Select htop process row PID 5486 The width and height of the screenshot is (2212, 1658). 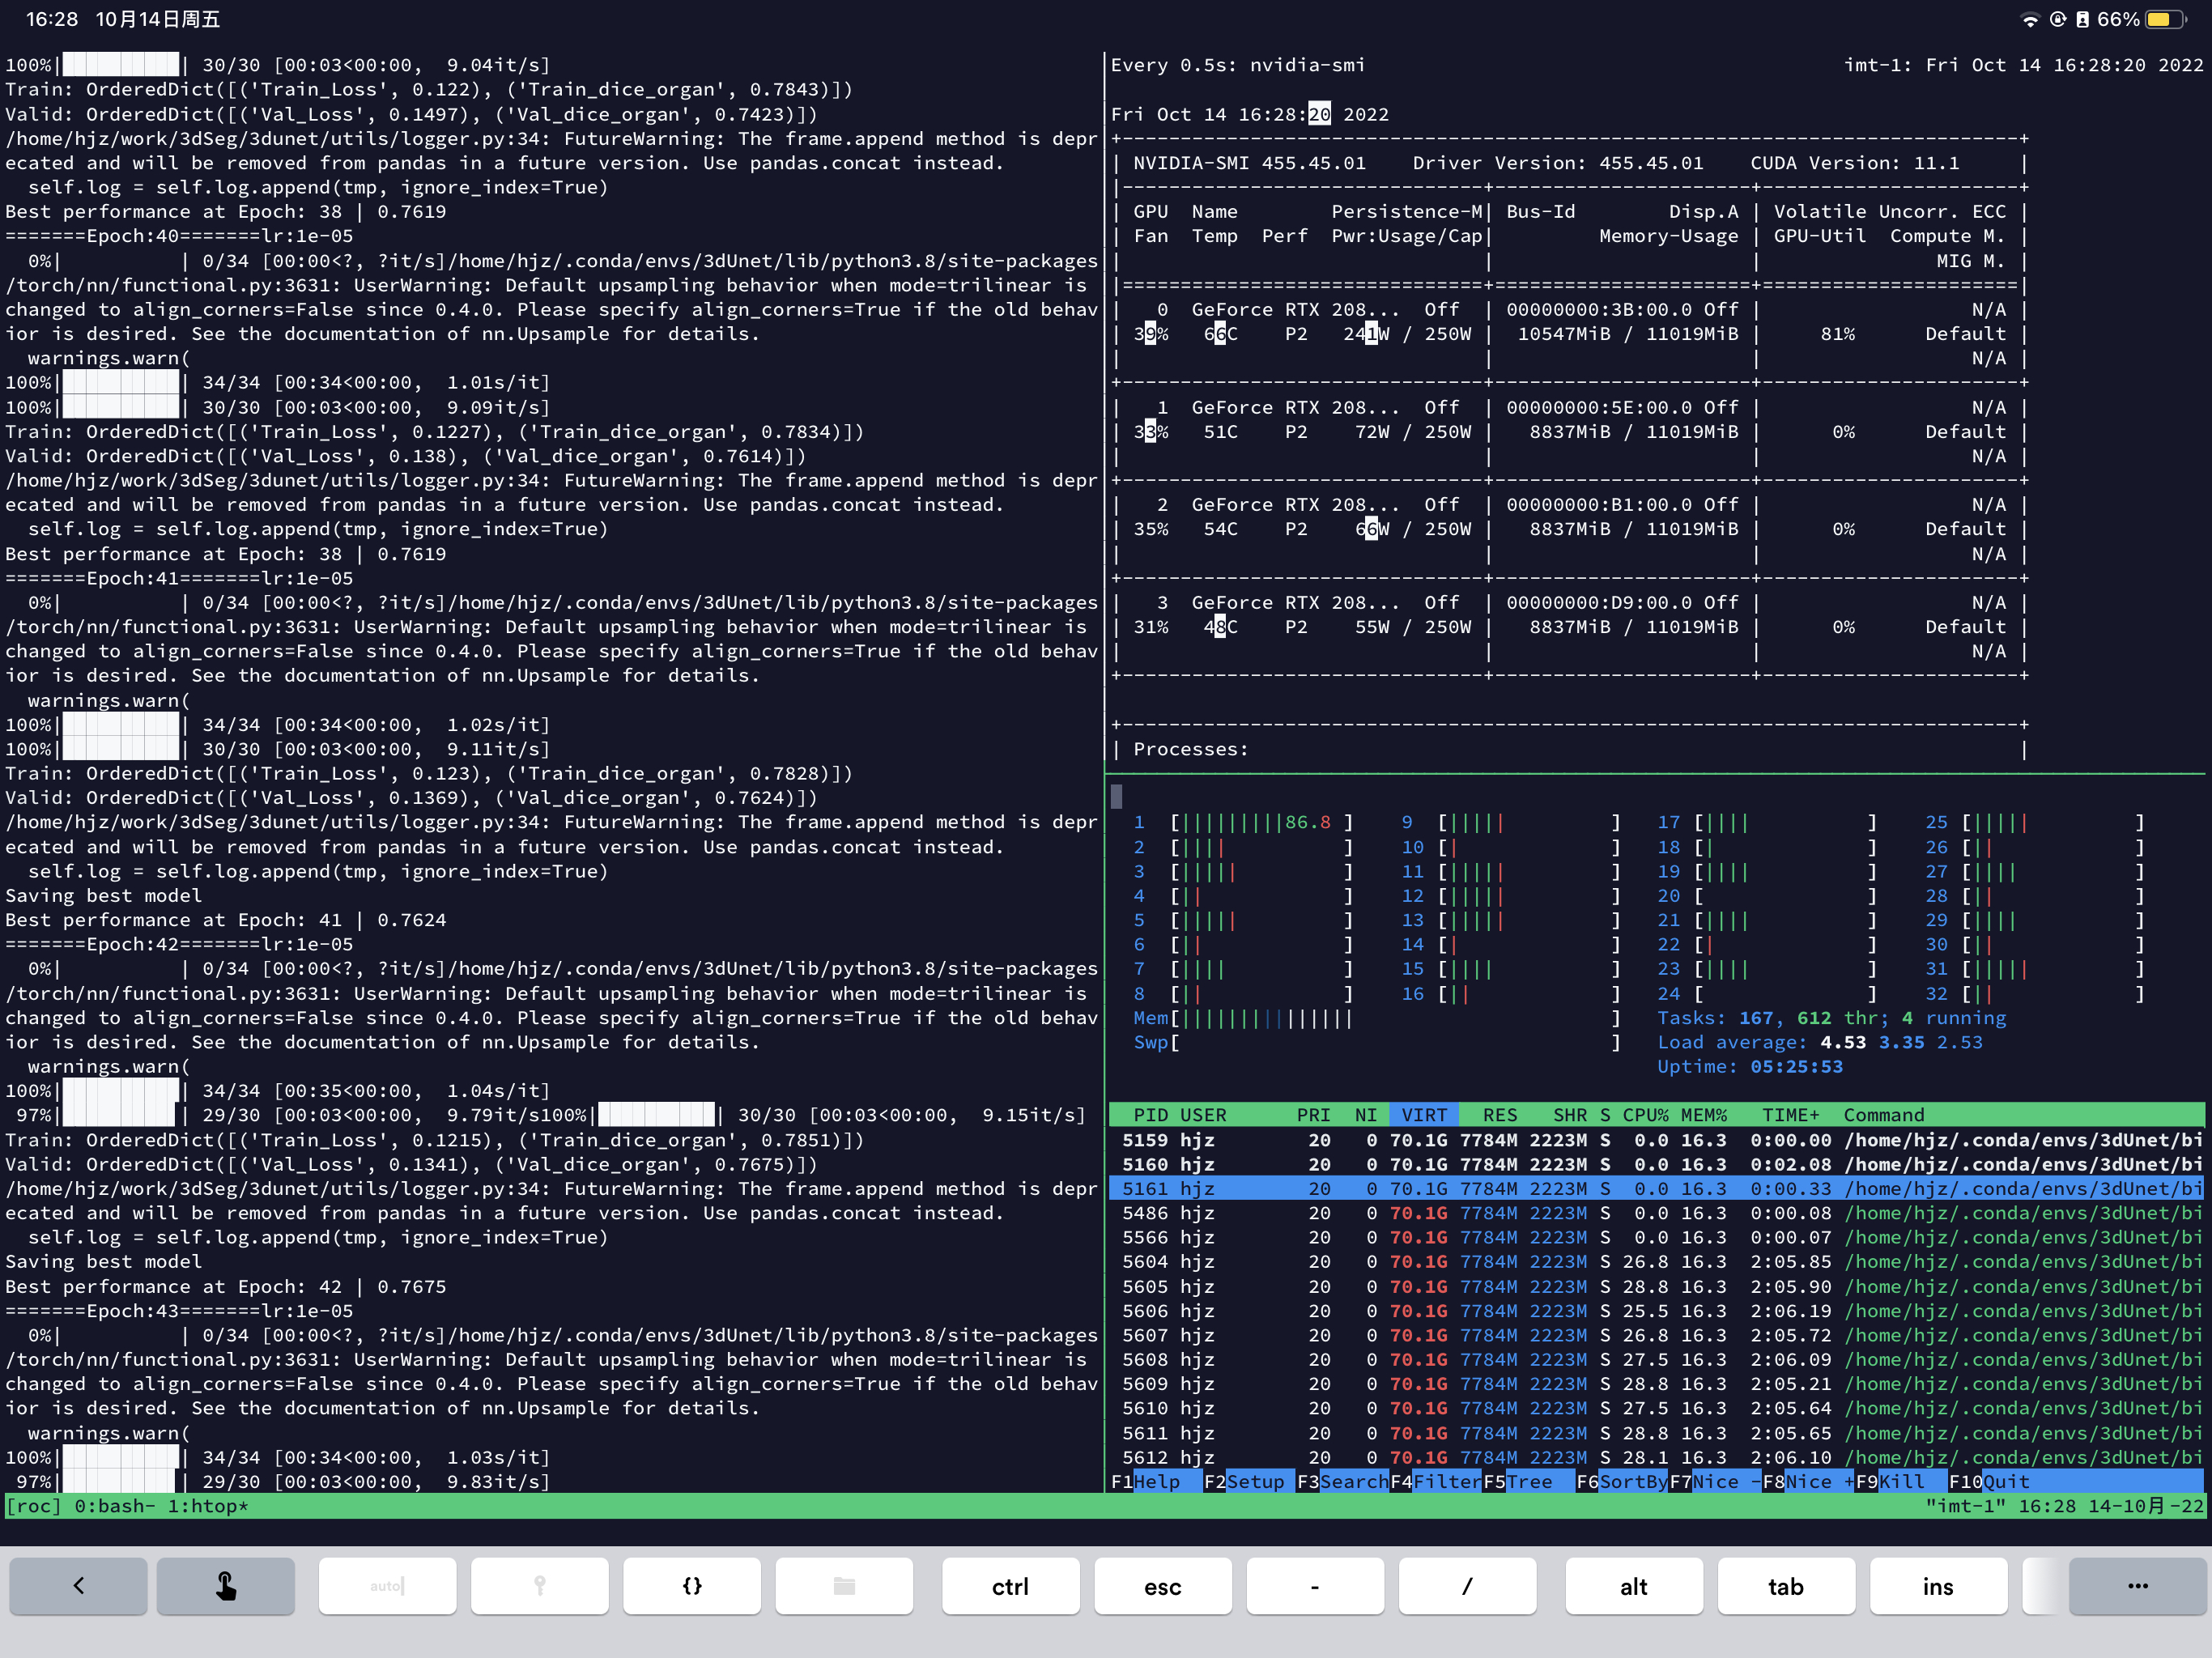(x=1657, y=1213)
